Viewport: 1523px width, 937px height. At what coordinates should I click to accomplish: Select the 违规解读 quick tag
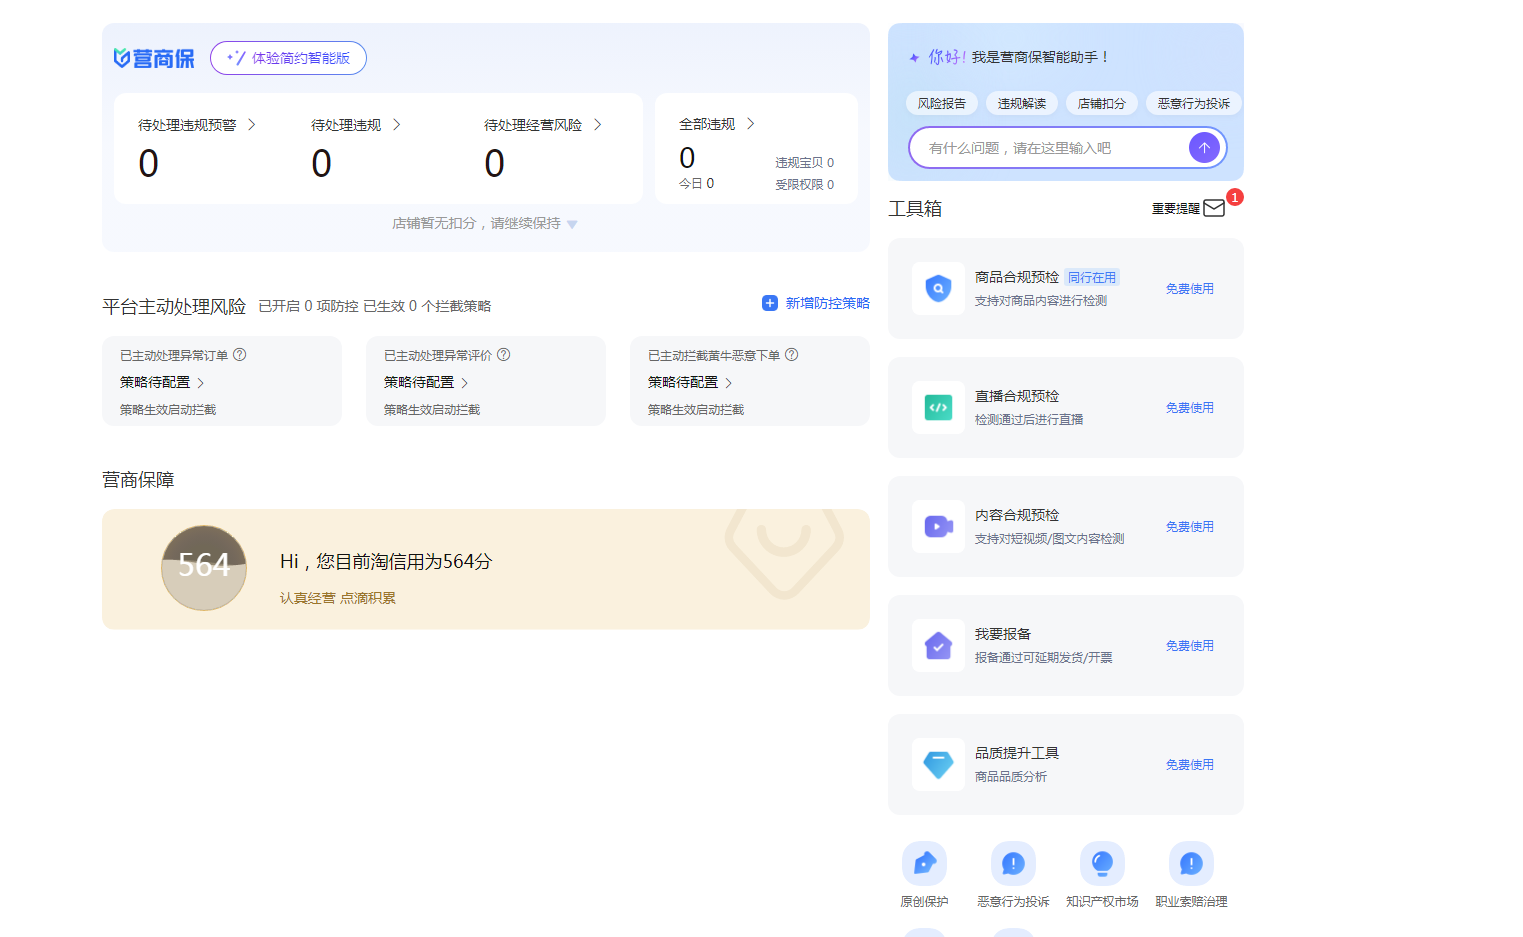point(1022,103)
